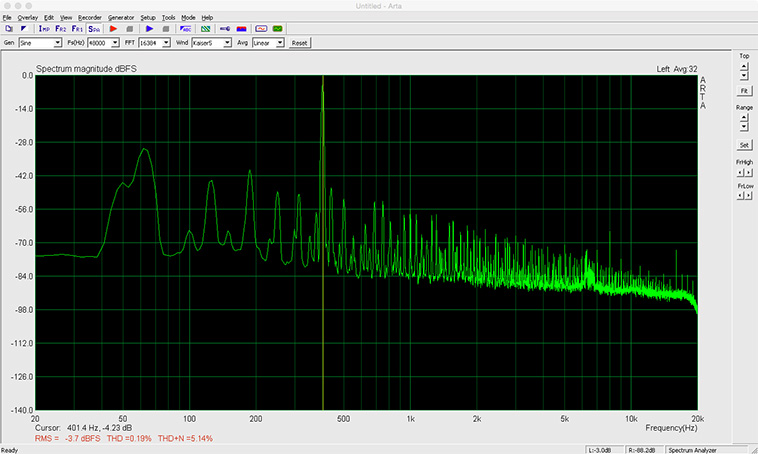Open the Gen signal type dropdown
The height and width of the screenshot is (454, 758).
pyautogui.click(x=40, y=43)
